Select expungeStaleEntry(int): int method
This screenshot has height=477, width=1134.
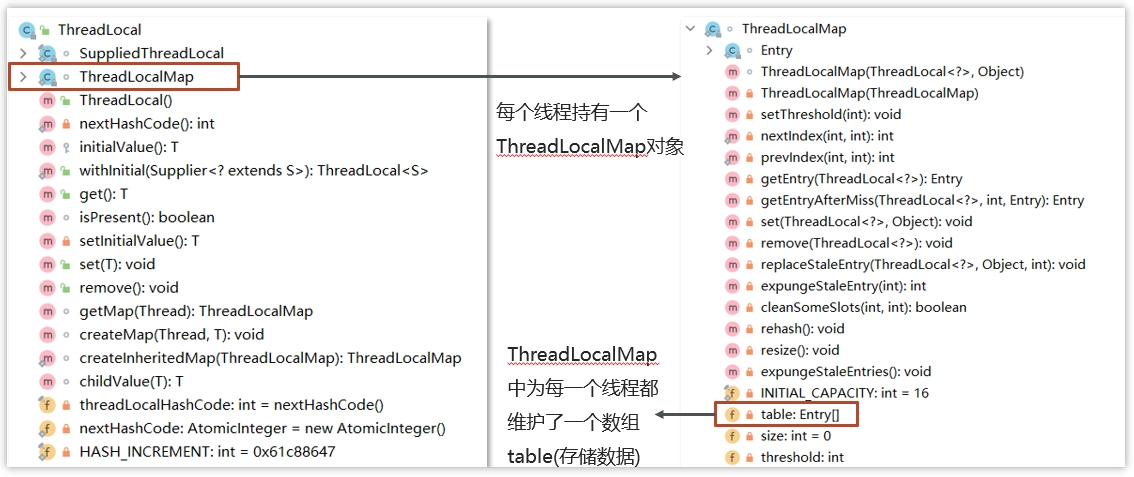(x=843, y=285)
